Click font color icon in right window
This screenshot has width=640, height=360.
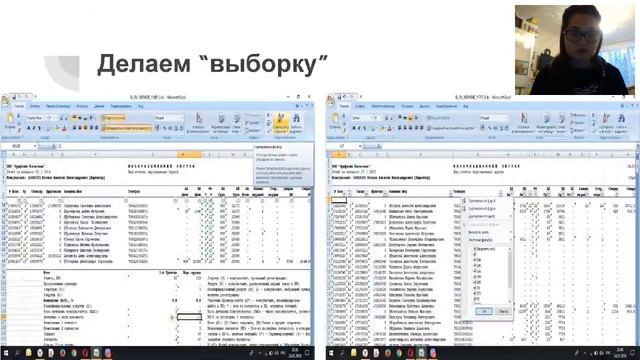[x=389, y=129]
